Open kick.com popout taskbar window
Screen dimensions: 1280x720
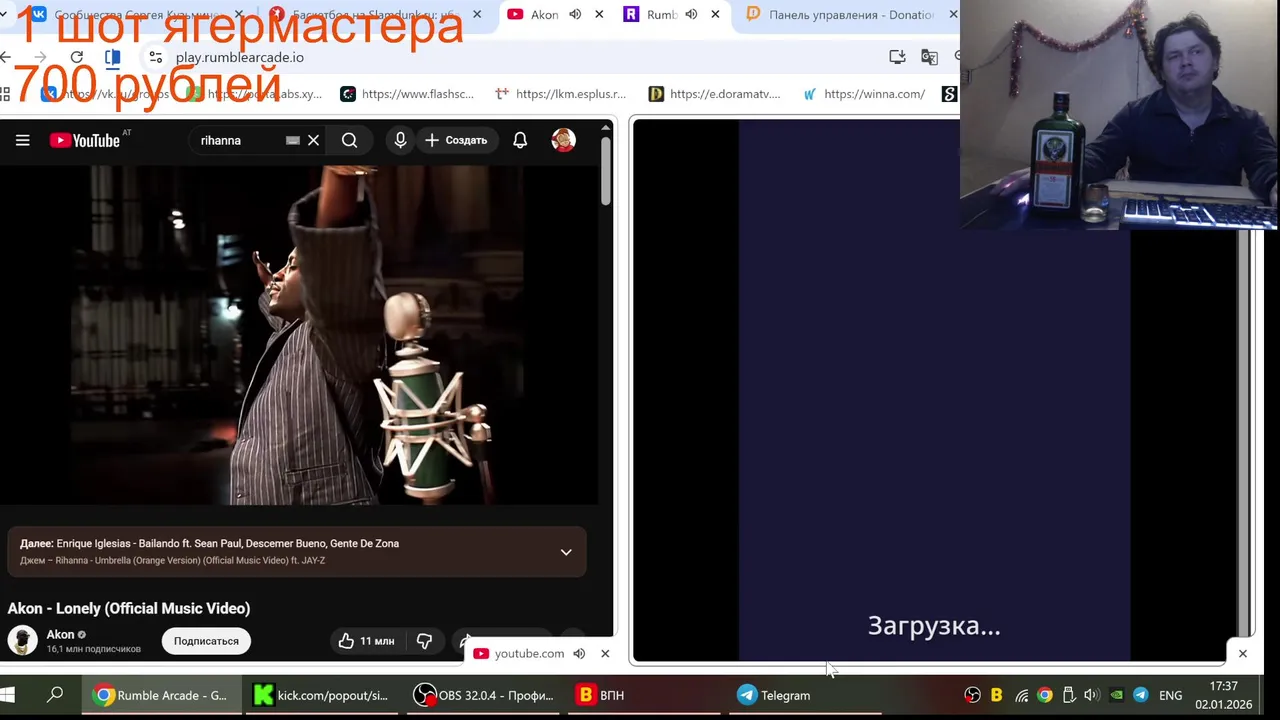(x=322, y=695)
